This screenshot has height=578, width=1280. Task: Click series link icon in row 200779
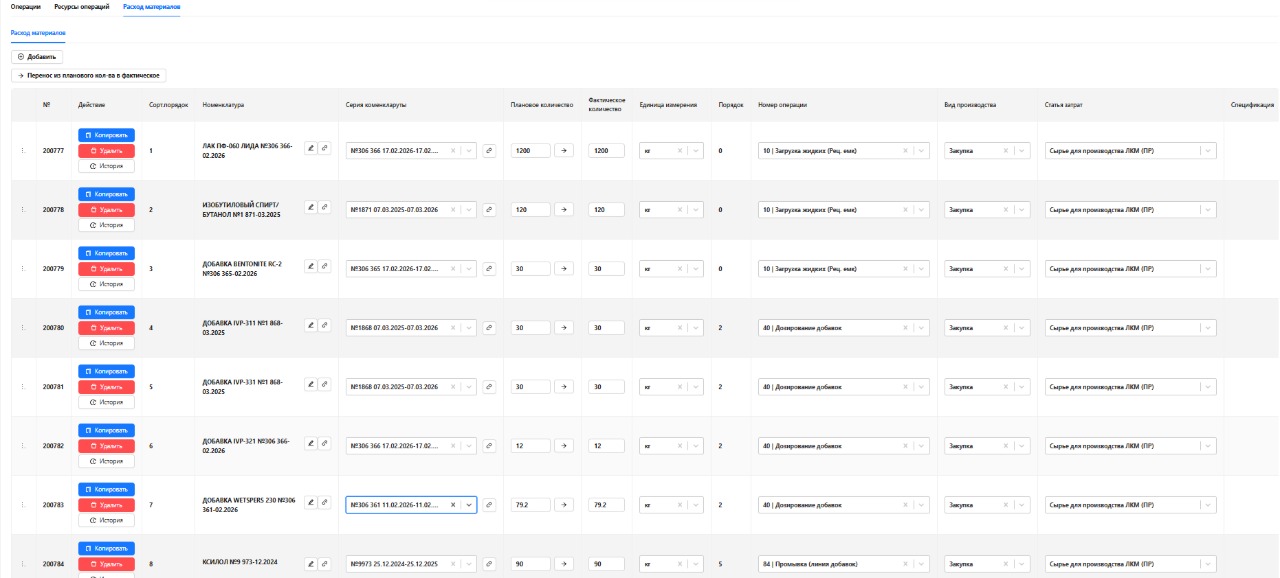[x=489, y=269]
